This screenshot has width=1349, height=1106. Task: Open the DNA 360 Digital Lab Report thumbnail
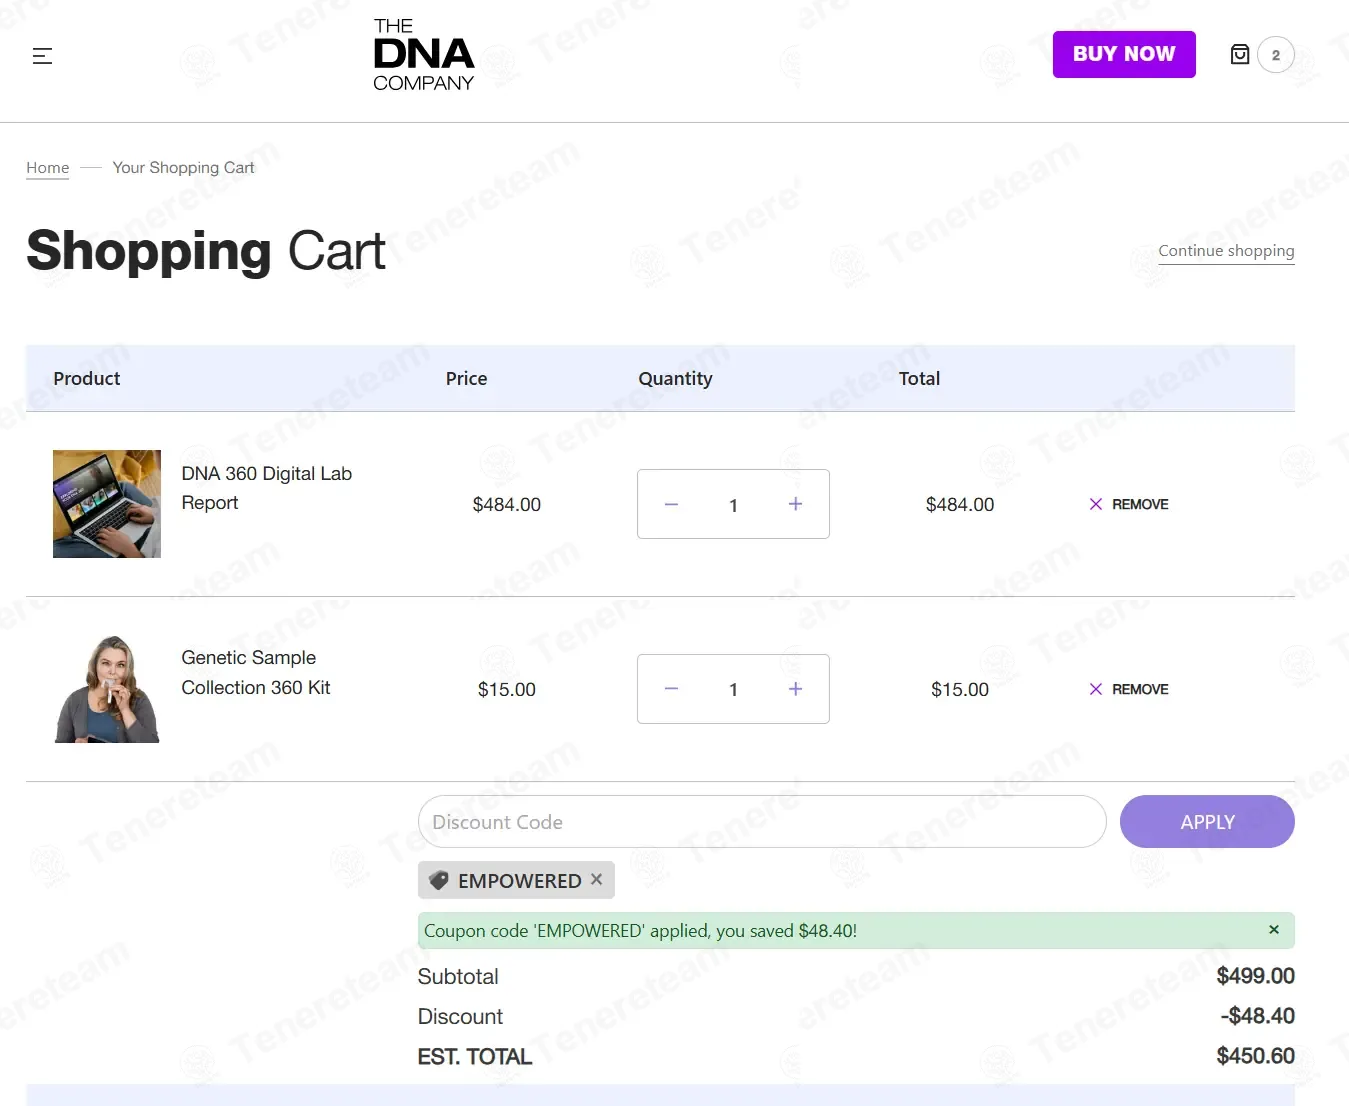[x=107, y=504]
